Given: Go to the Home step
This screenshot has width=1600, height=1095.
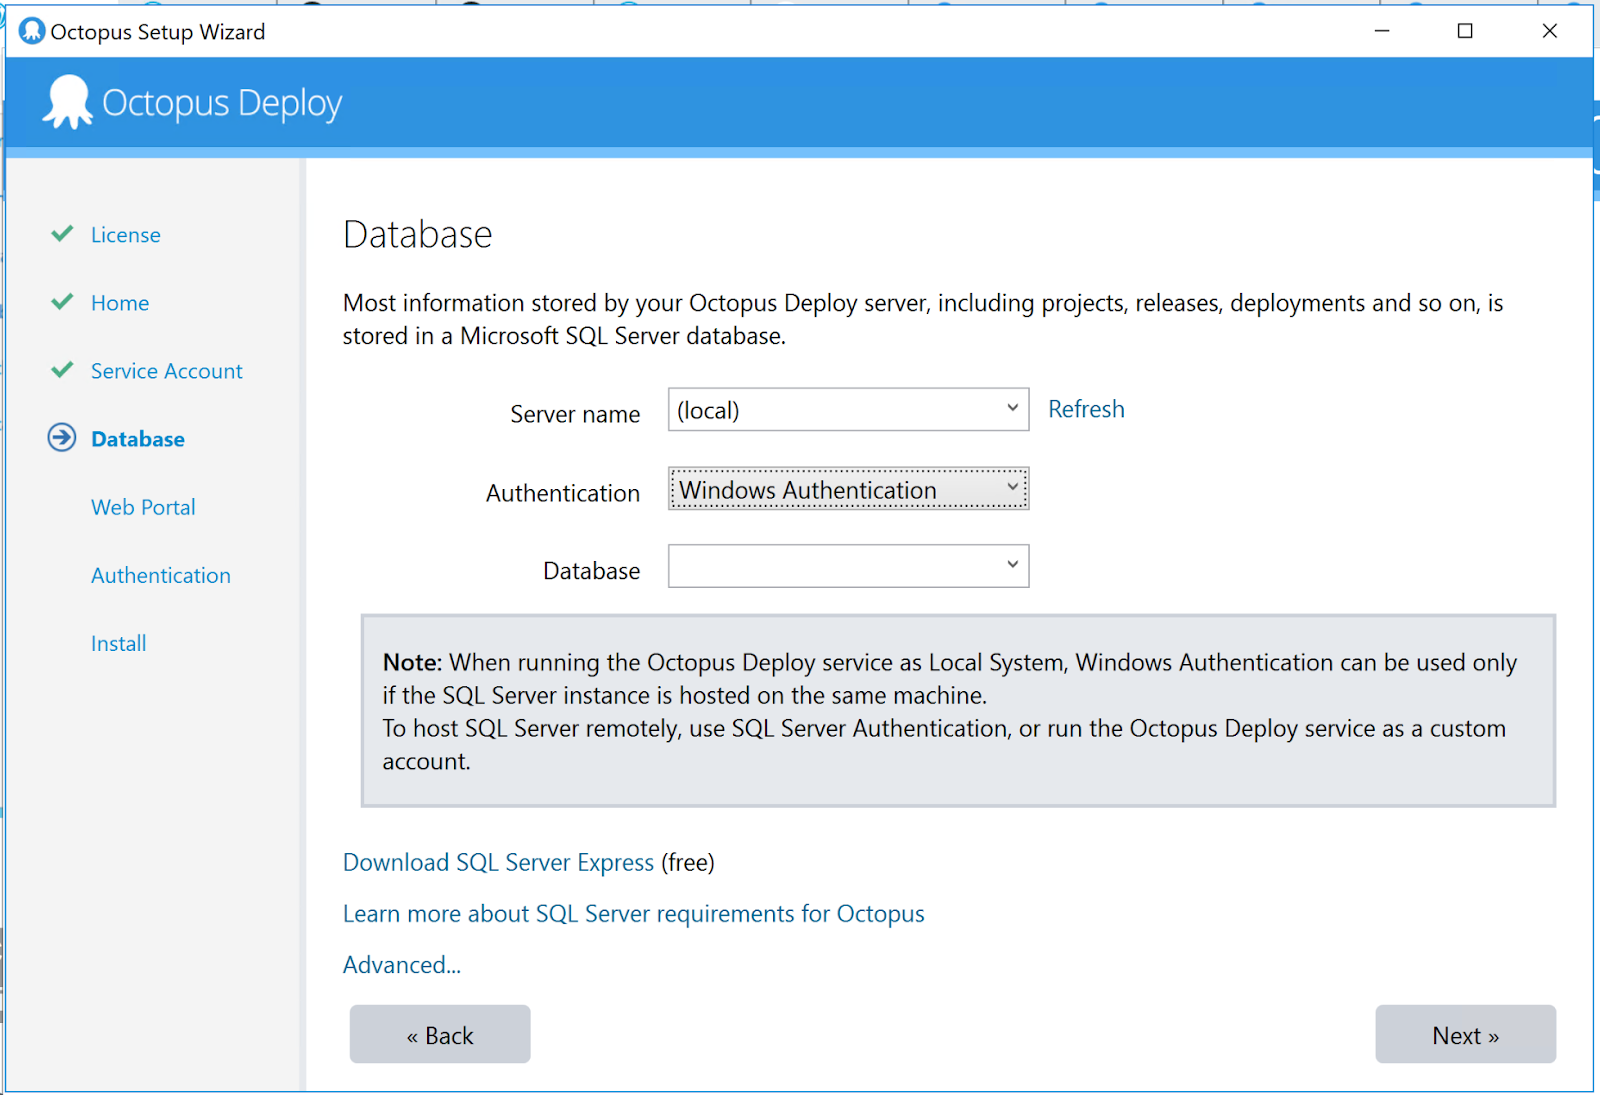Looking at the screenshot, I should tap(120, 303).
